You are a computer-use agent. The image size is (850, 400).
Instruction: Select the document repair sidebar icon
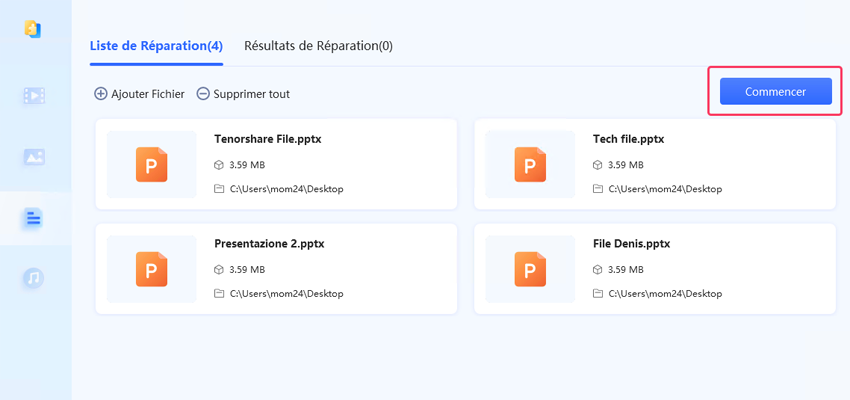pos(34,218)
